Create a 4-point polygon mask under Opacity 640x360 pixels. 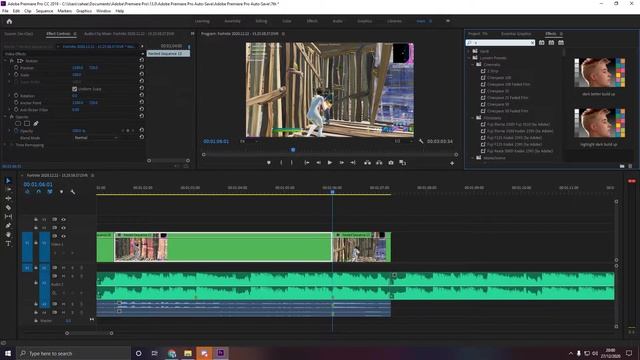[27, 123]
